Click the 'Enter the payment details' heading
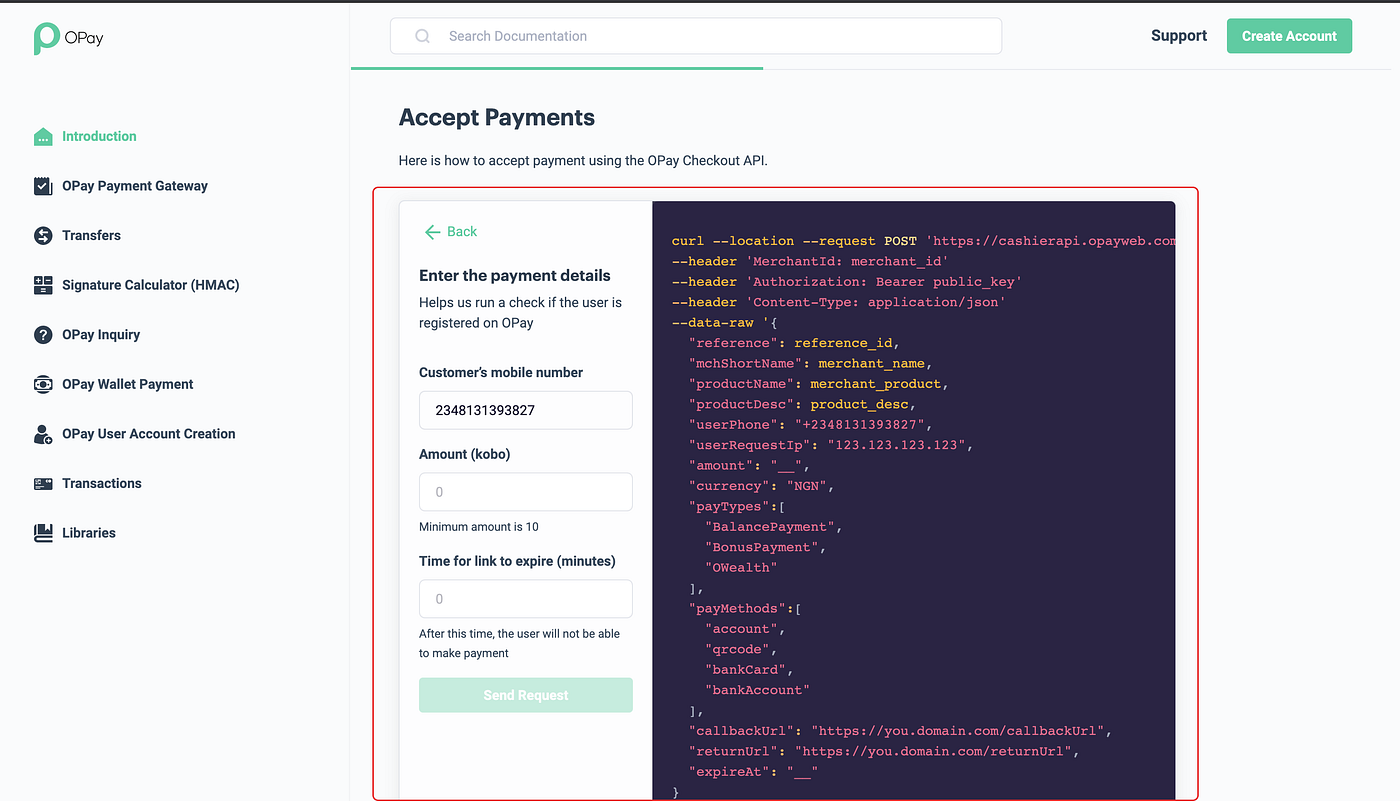The width and height of the screenshot is (1400, 801). [x=515, y=275]
